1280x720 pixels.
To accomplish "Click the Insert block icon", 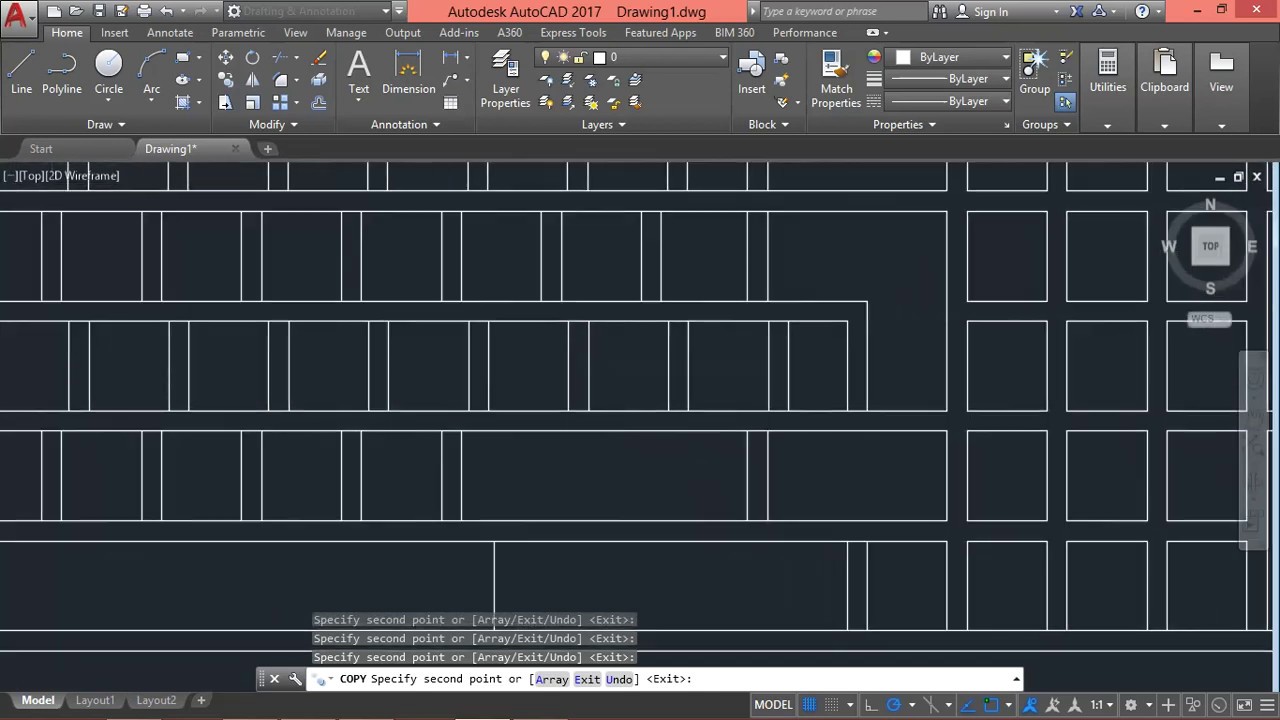I will [752, 72].
